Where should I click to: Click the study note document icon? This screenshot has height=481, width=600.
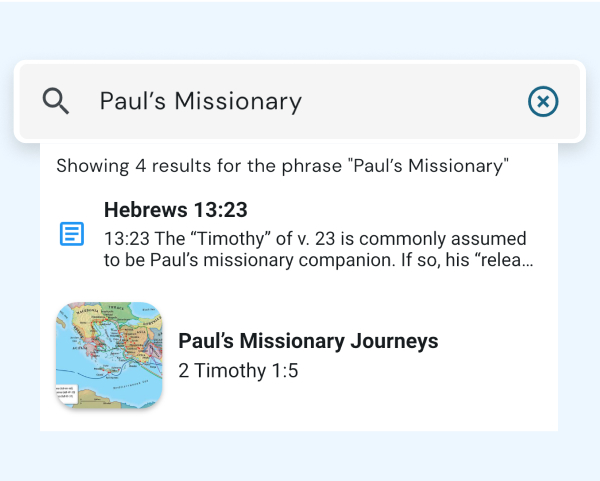coord(72,233)
